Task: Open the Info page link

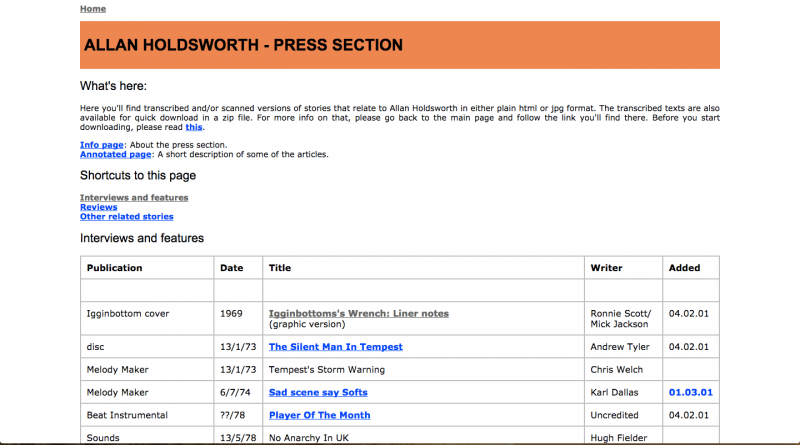Action: (102, 145)
